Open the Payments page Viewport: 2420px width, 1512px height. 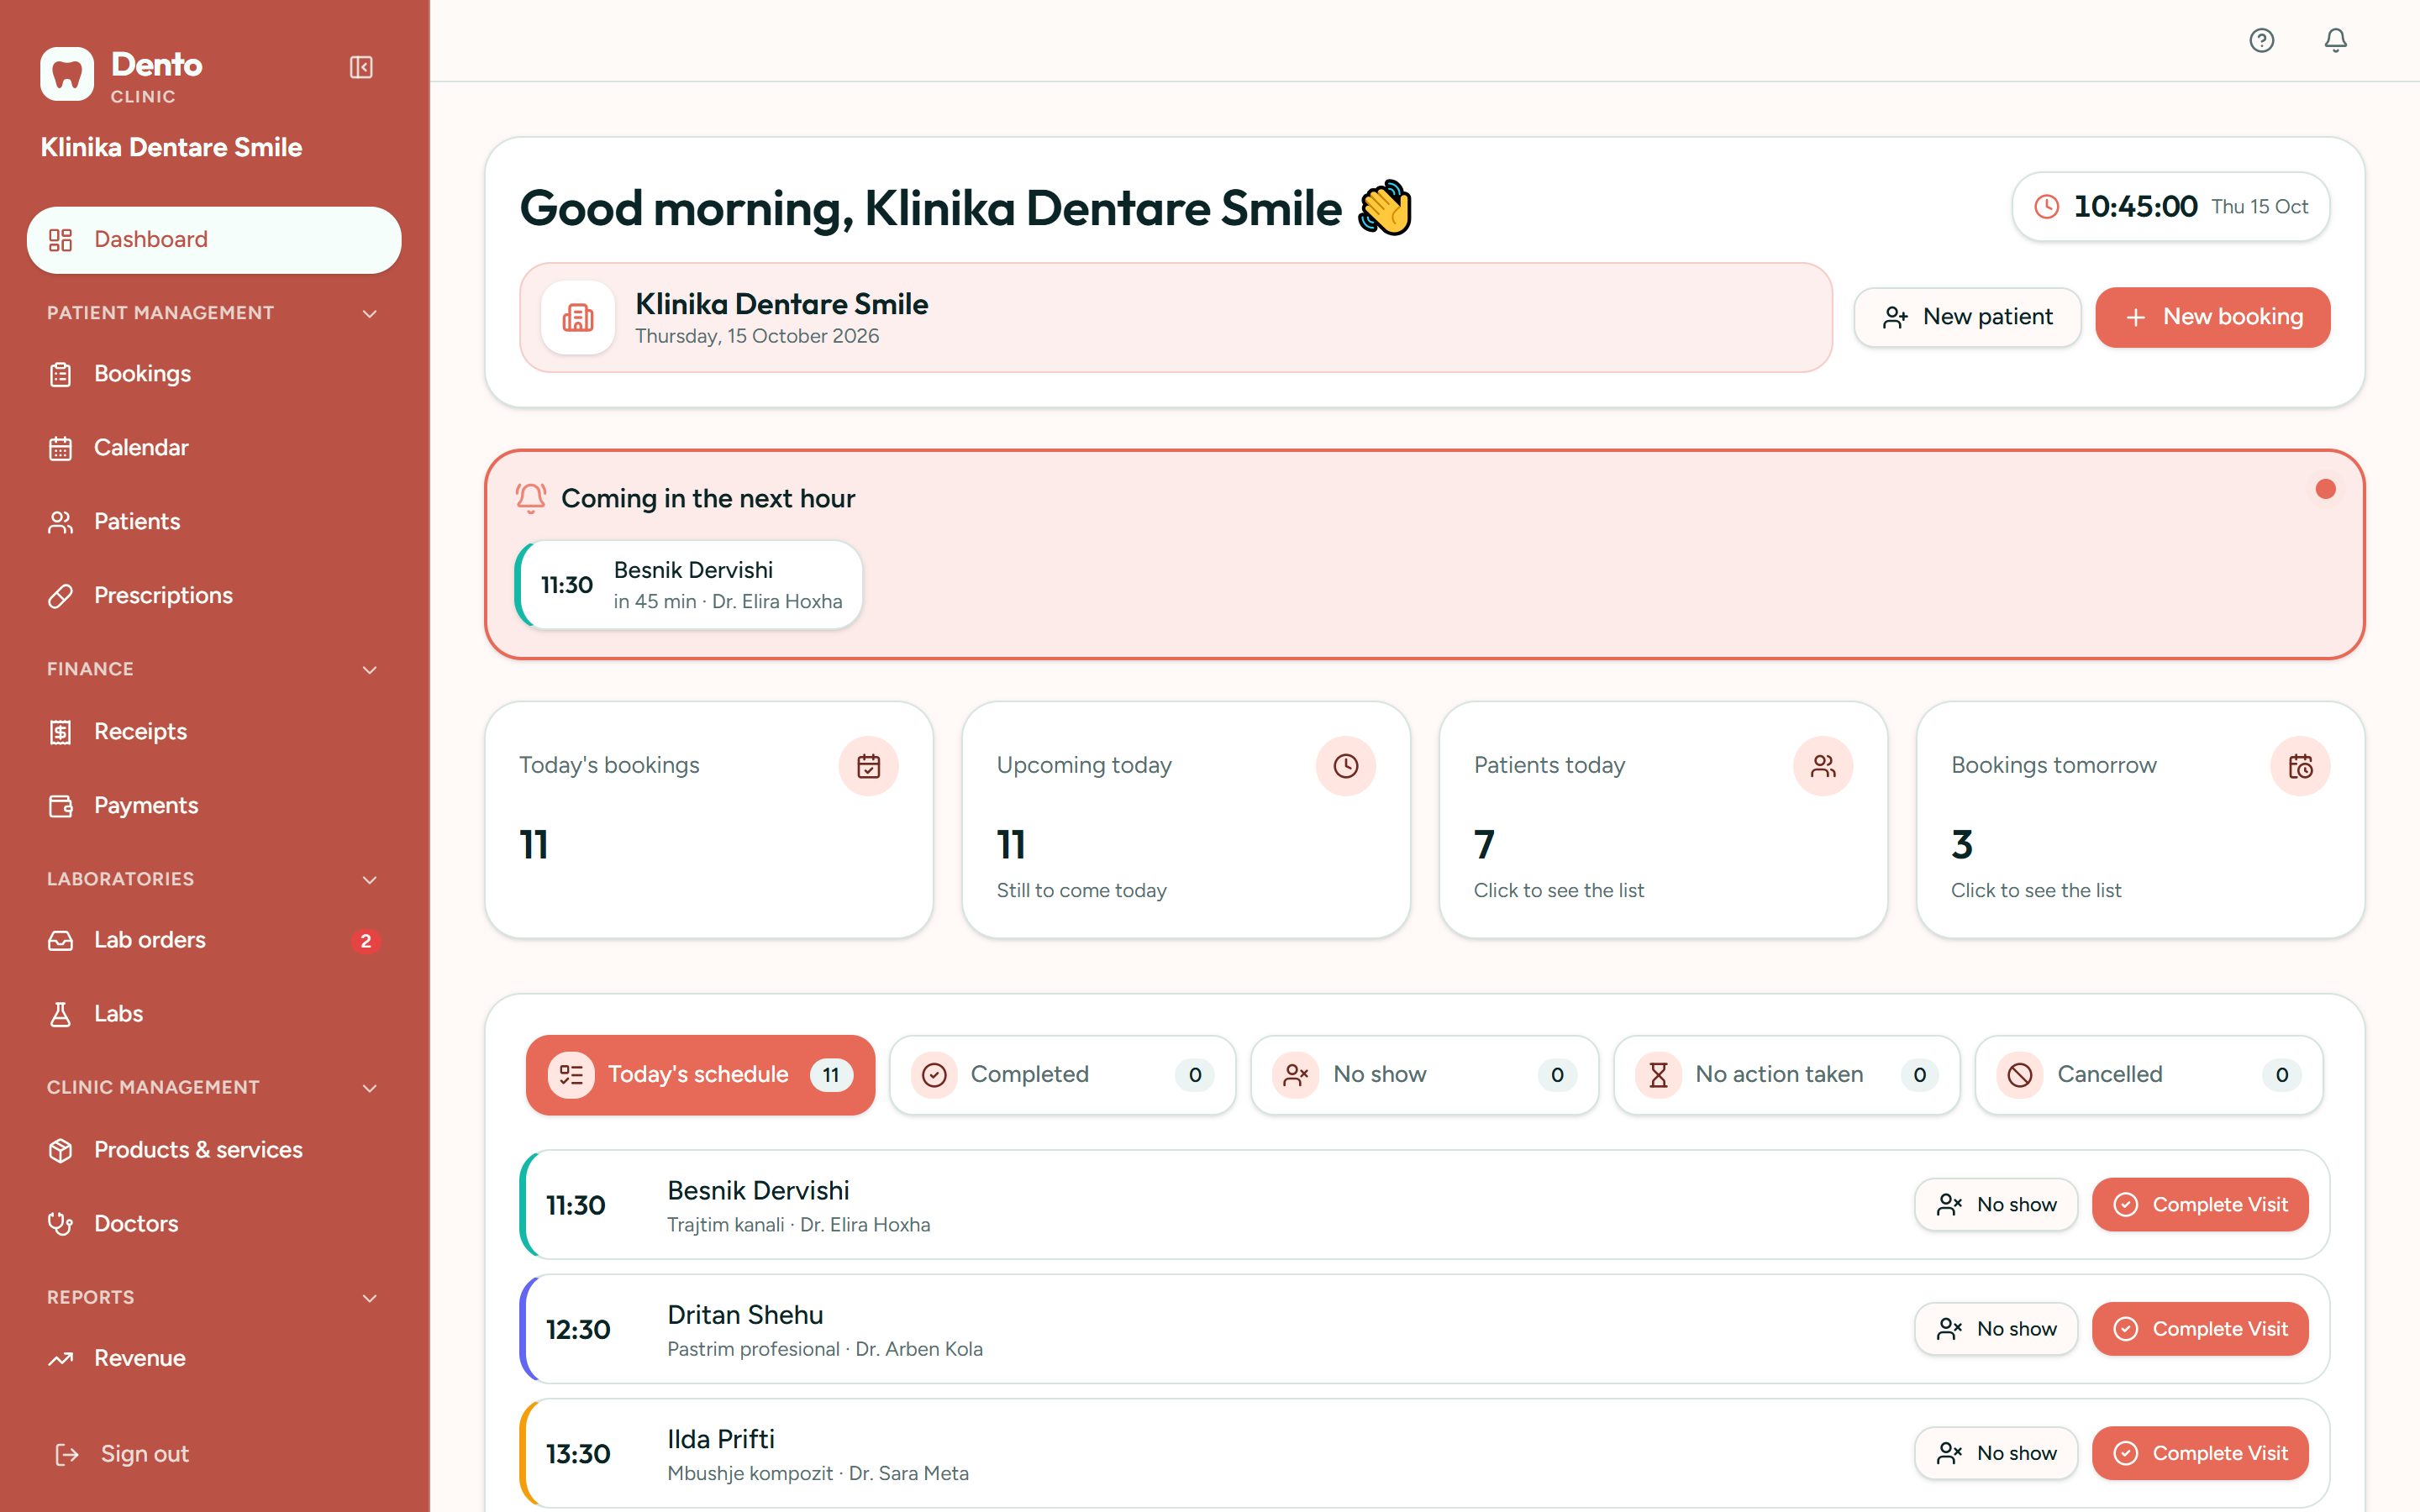click(x=214, y=806)
